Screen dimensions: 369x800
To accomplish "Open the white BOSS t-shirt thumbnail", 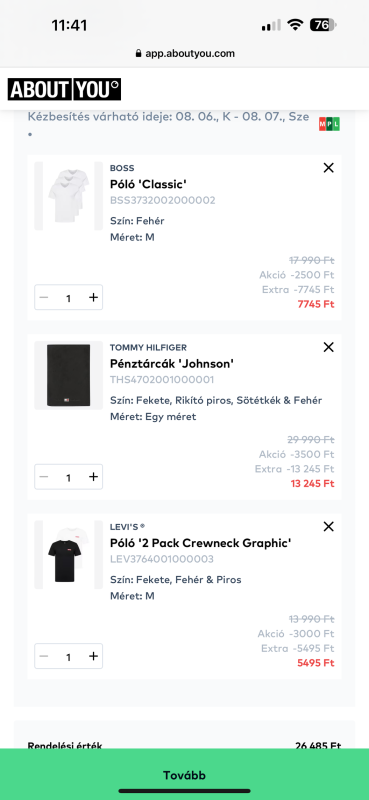I will (68, 196).
